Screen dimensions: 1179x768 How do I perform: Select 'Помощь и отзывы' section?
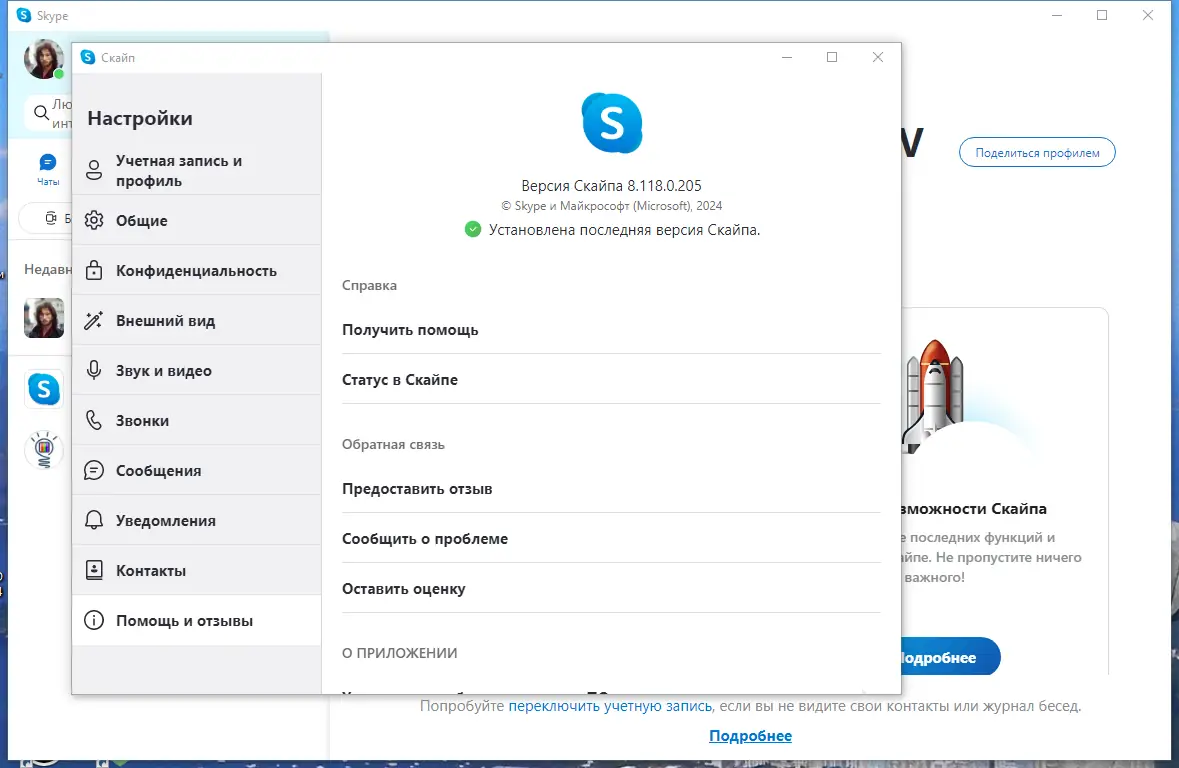coord(197,621)
